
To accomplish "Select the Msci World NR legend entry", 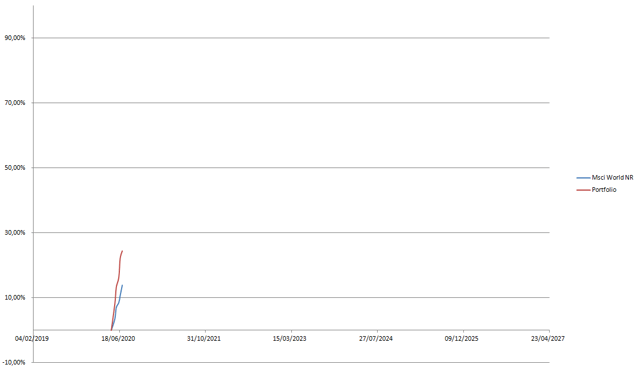I will coord(605,177).
